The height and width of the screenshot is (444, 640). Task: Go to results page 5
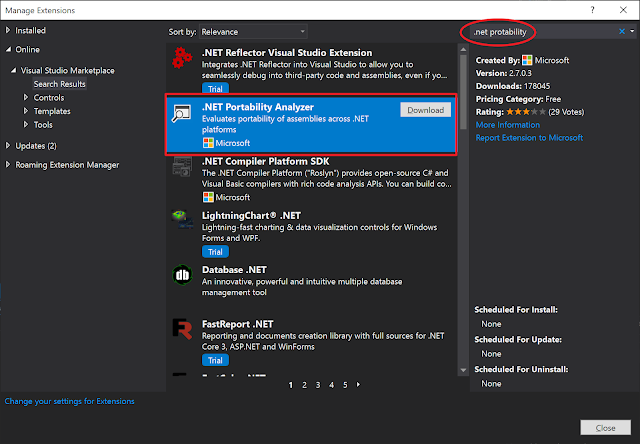point(345,385)
